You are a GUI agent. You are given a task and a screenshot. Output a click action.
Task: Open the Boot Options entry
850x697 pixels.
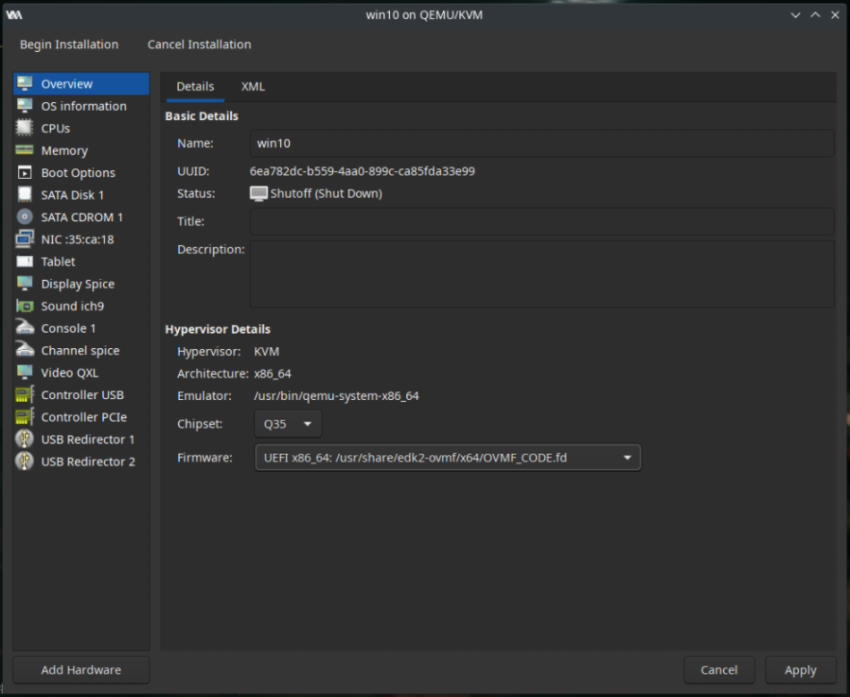coord(81,172)
